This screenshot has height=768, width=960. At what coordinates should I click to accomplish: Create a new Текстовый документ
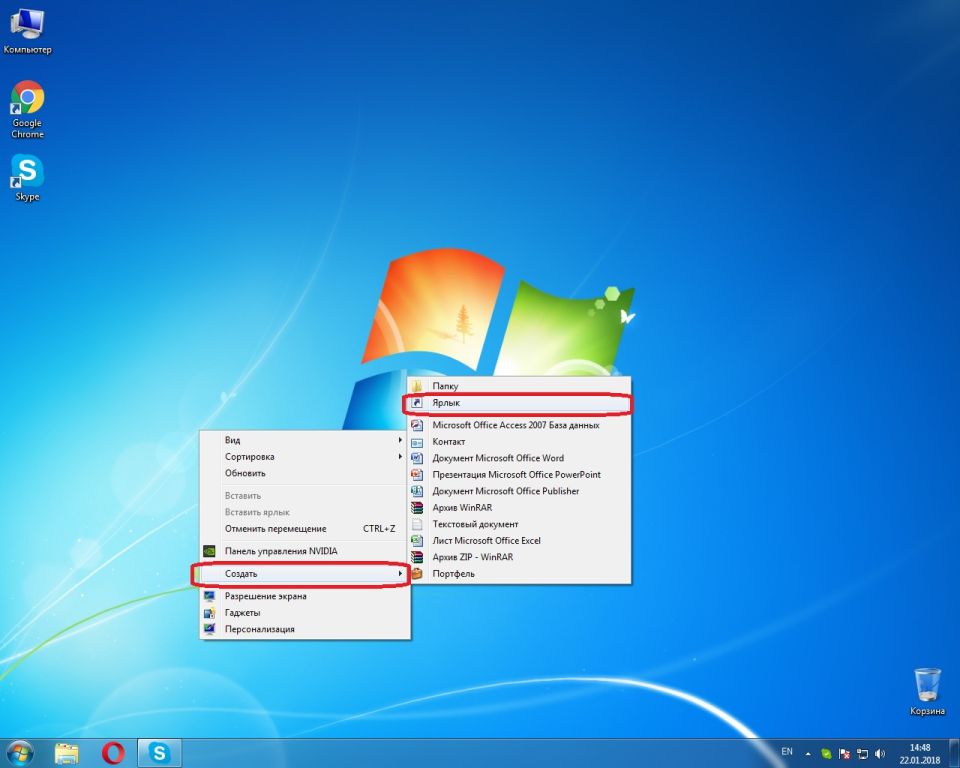[519, 524]
